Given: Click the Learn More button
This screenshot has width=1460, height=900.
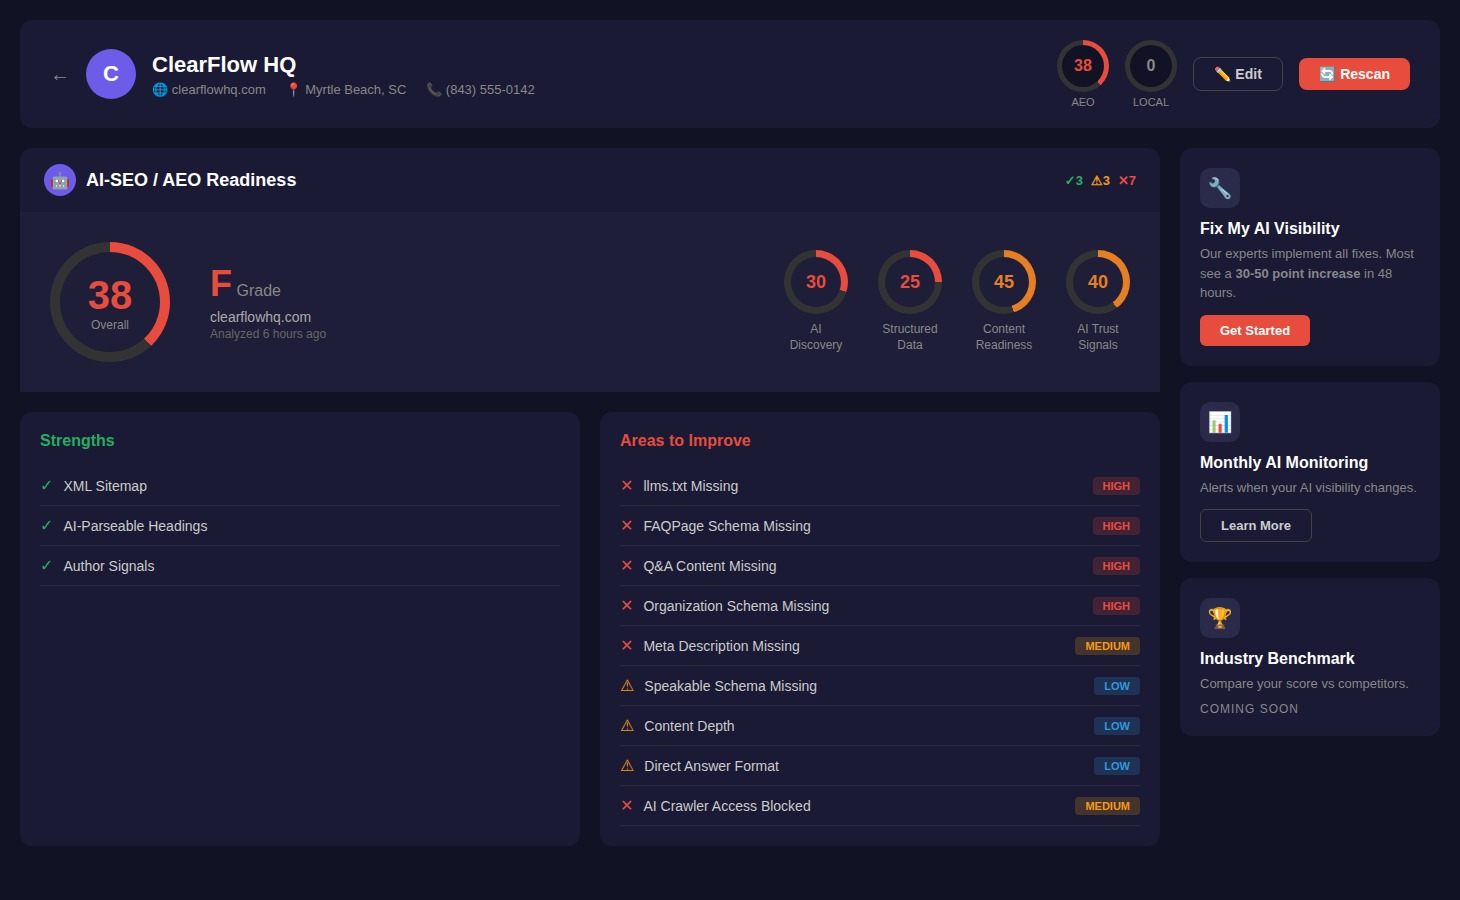Looking at the screenshot, I should click(x=1255, y=526).
